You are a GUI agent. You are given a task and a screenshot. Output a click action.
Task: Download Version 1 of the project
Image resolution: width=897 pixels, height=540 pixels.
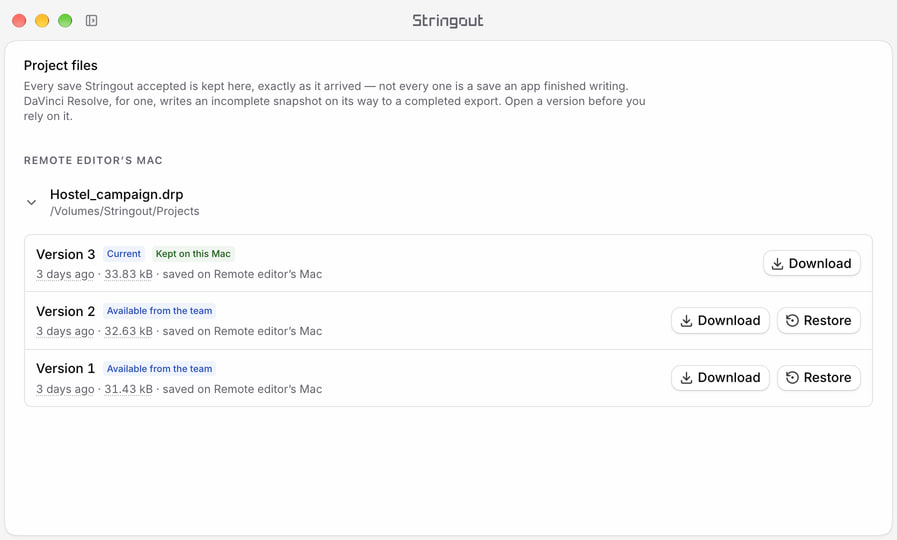click(x=720, y=378)
